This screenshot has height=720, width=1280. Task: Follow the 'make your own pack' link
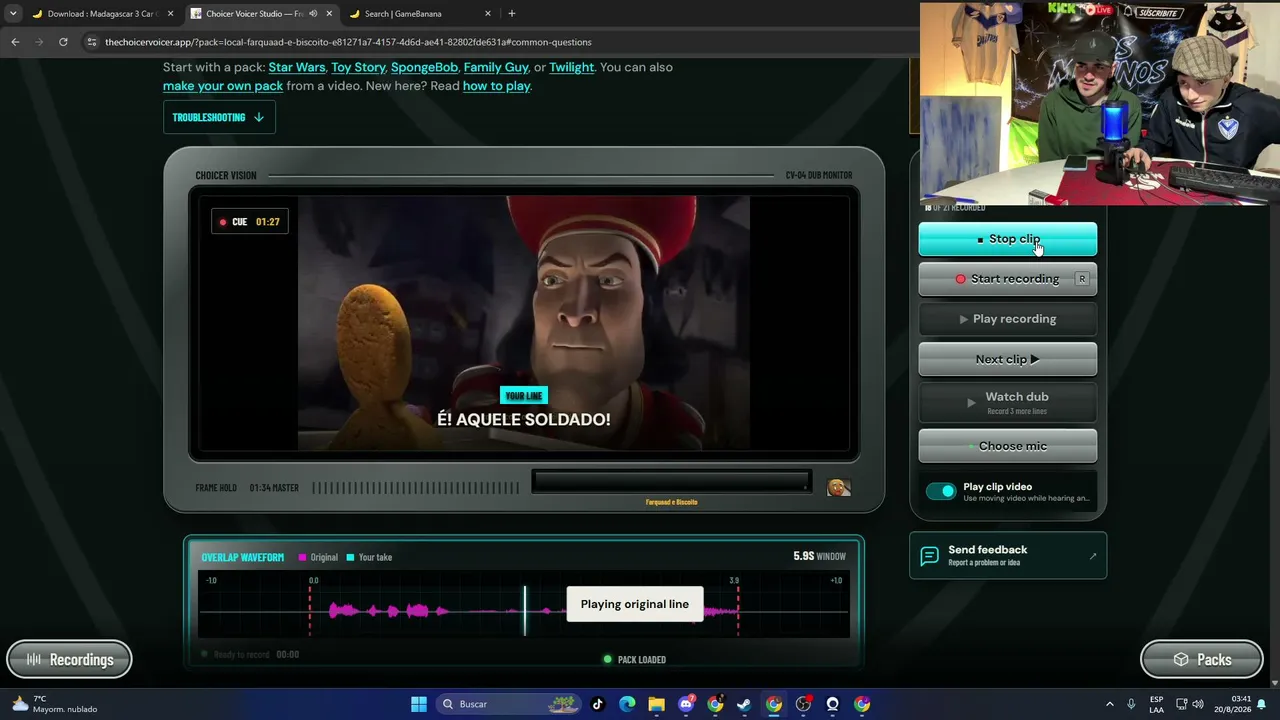tap(223, 86)
